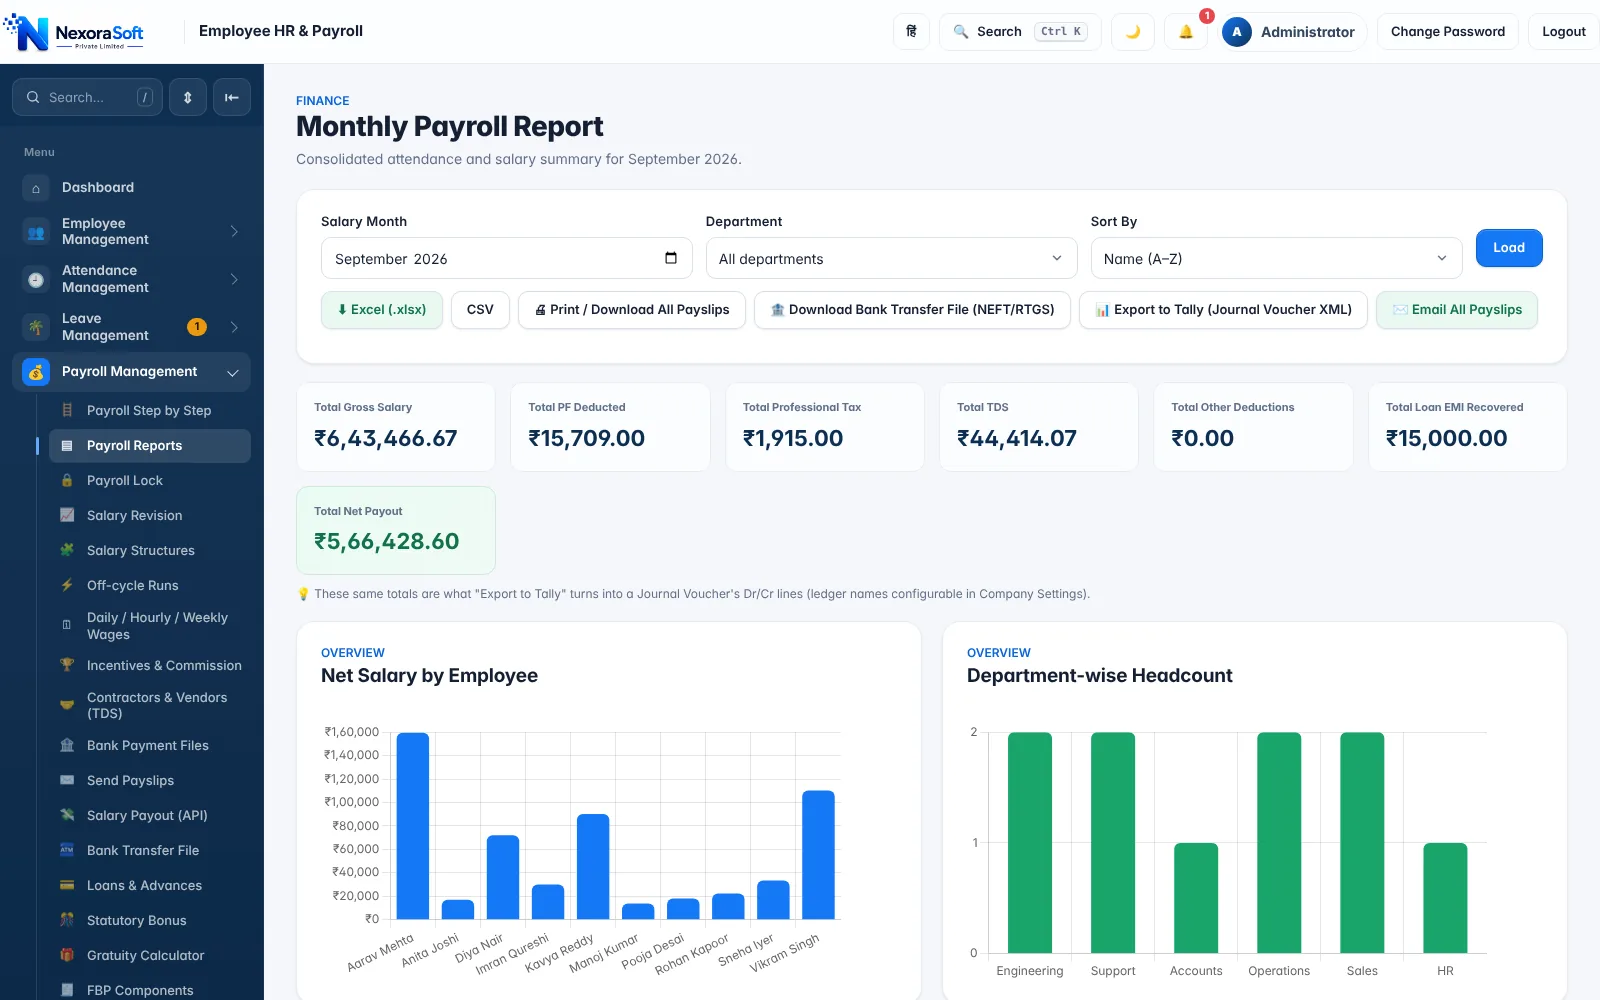Expand the Leave Management chevron
The height and width of the screenshot is (1000, 1600).
coord(234,327)
